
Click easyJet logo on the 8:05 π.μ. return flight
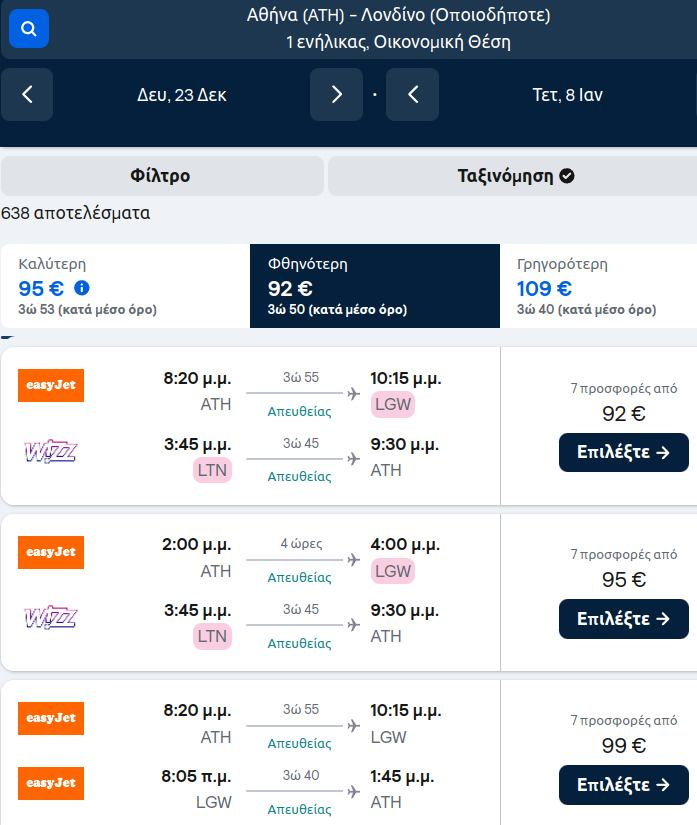(x=51, y=783)
